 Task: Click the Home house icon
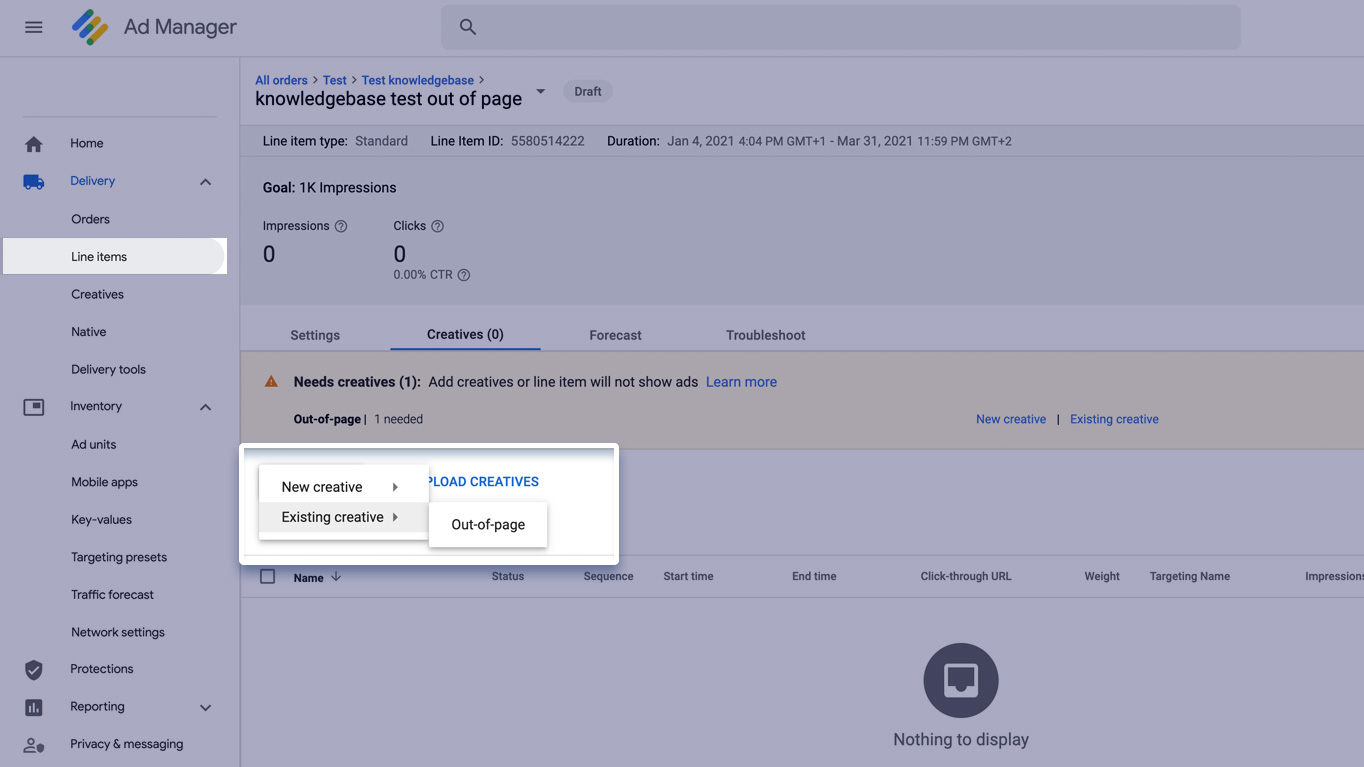point(34,144)
